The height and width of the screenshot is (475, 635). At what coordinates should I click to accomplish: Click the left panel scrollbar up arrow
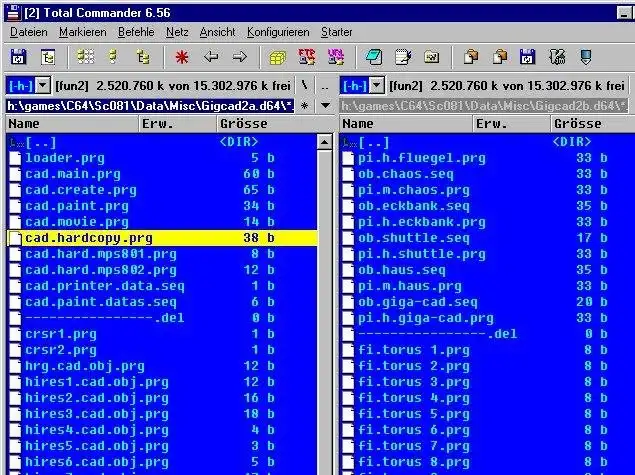coord(324,142)
